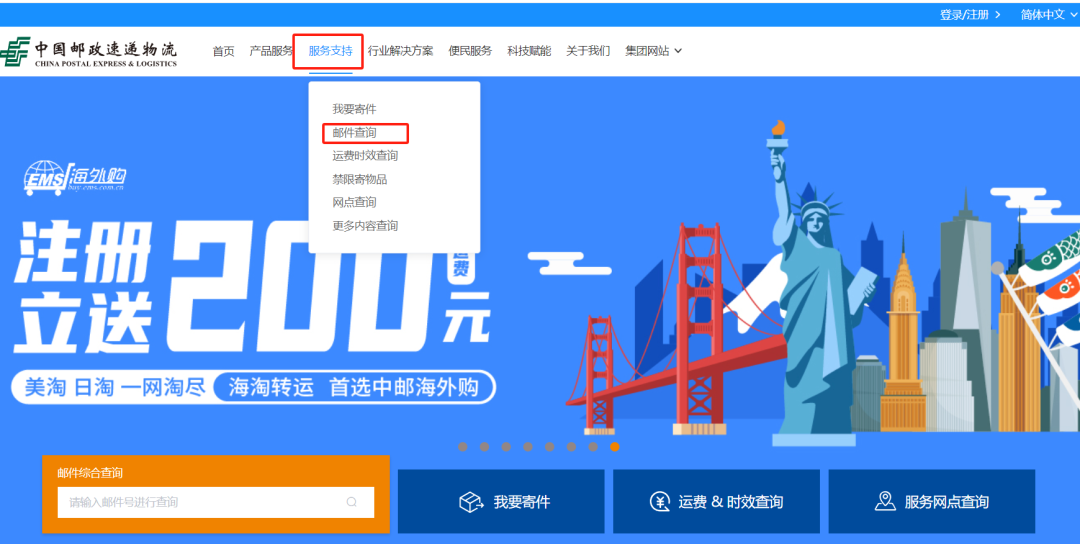Select 更多内容查询 in the dropdown menu
The width and height of the screenshot is (1080, 544).
point(365,226)
